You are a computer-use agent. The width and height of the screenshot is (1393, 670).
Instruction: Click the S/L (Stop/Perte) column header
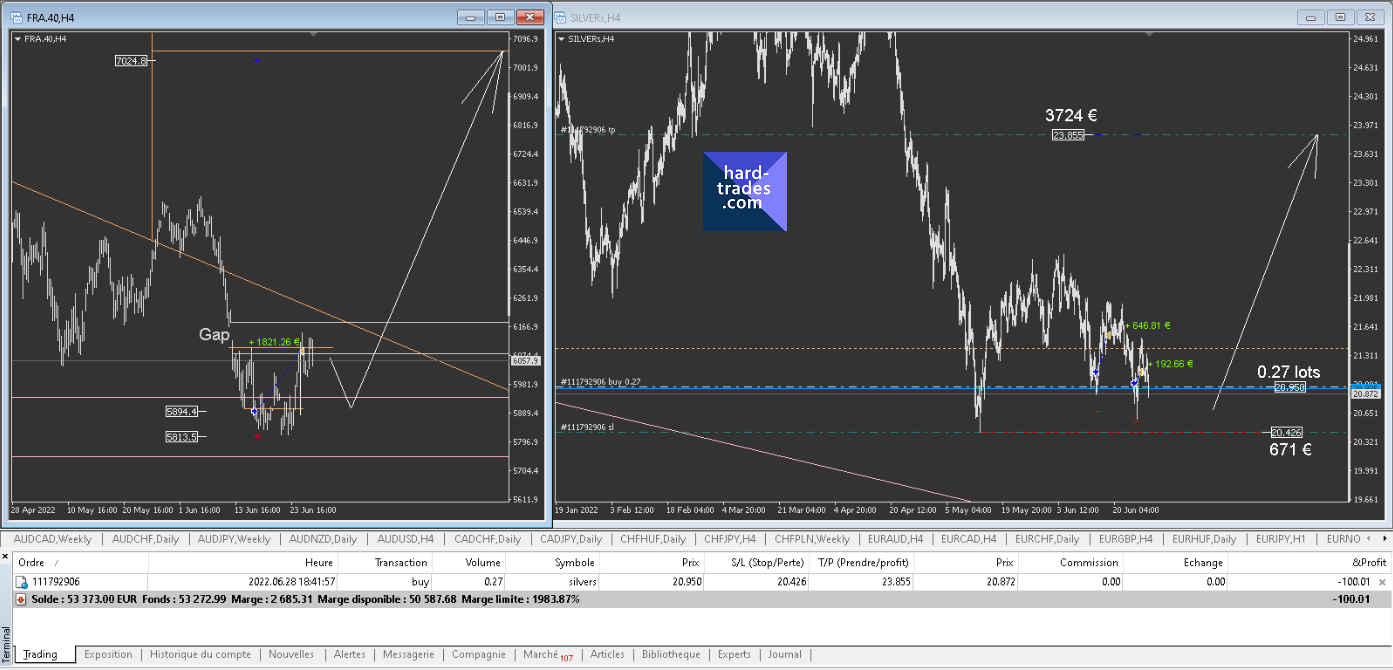coord(757,562)
